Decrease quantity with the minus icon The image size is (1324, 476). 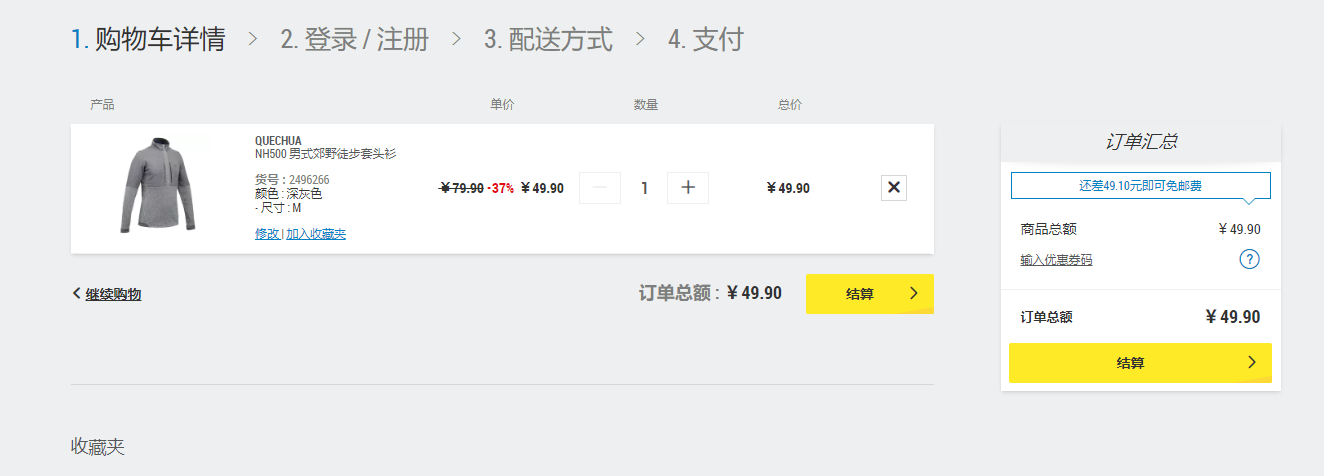click(x=600, y=188)
